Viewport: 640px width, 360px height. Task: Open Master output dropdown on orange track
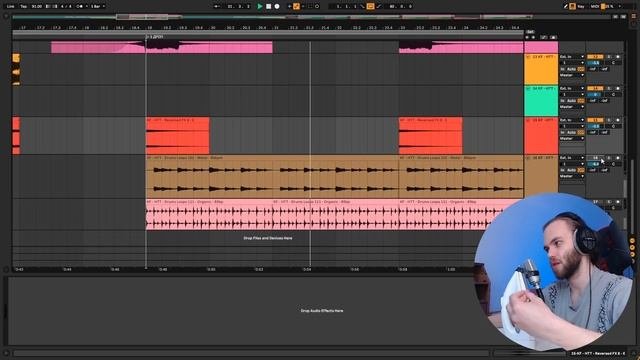[x=572, y=76]
